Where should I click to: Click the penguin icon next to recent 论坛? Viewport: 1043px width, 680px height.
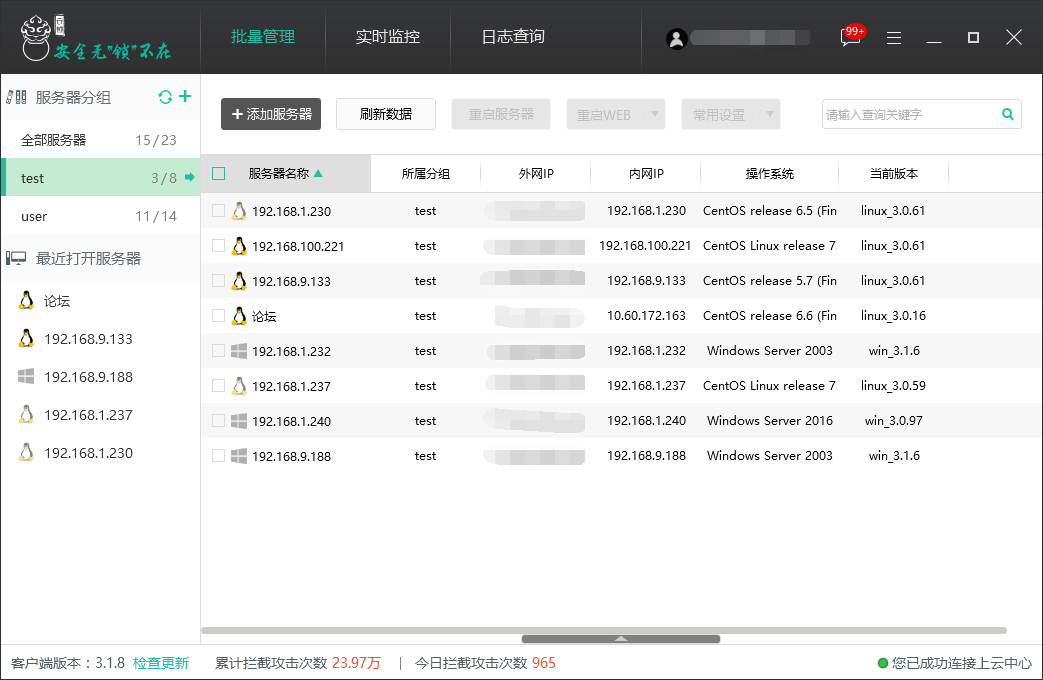tap(26, 301)
